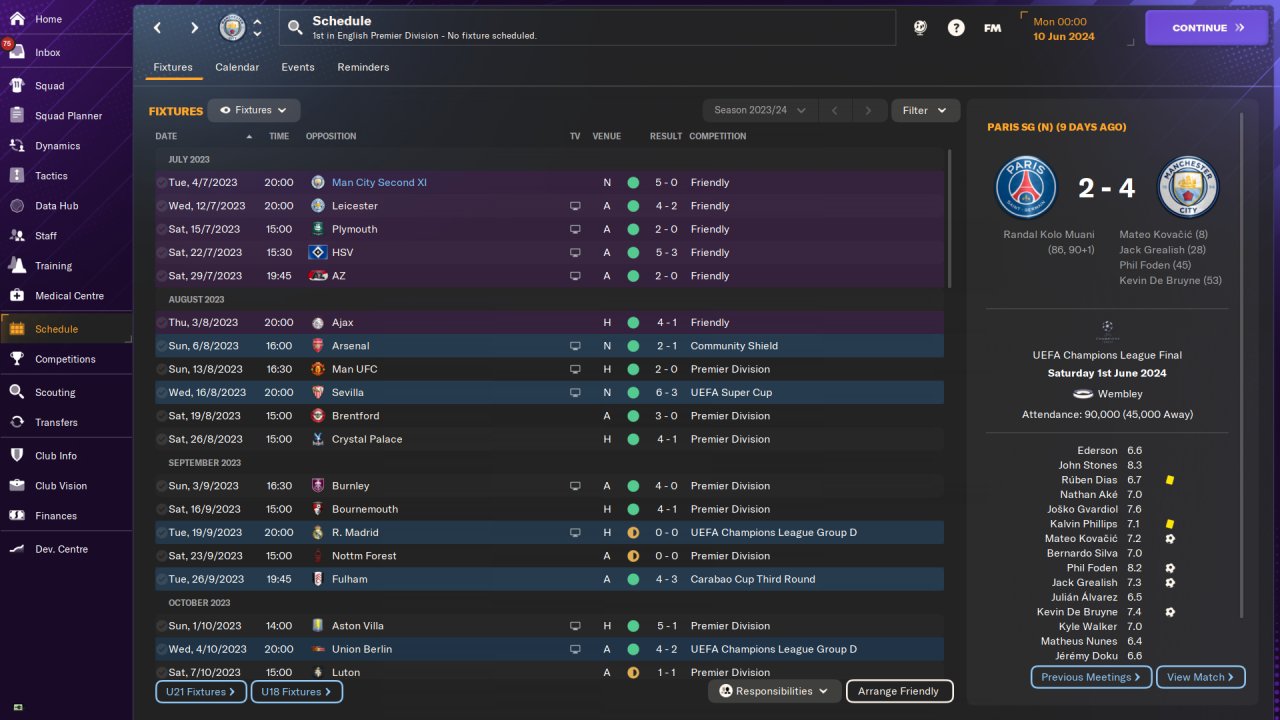This screenshot has height=720, width=1280.
Task: Open the Finances icon
Action: click(x=17, y=516)
